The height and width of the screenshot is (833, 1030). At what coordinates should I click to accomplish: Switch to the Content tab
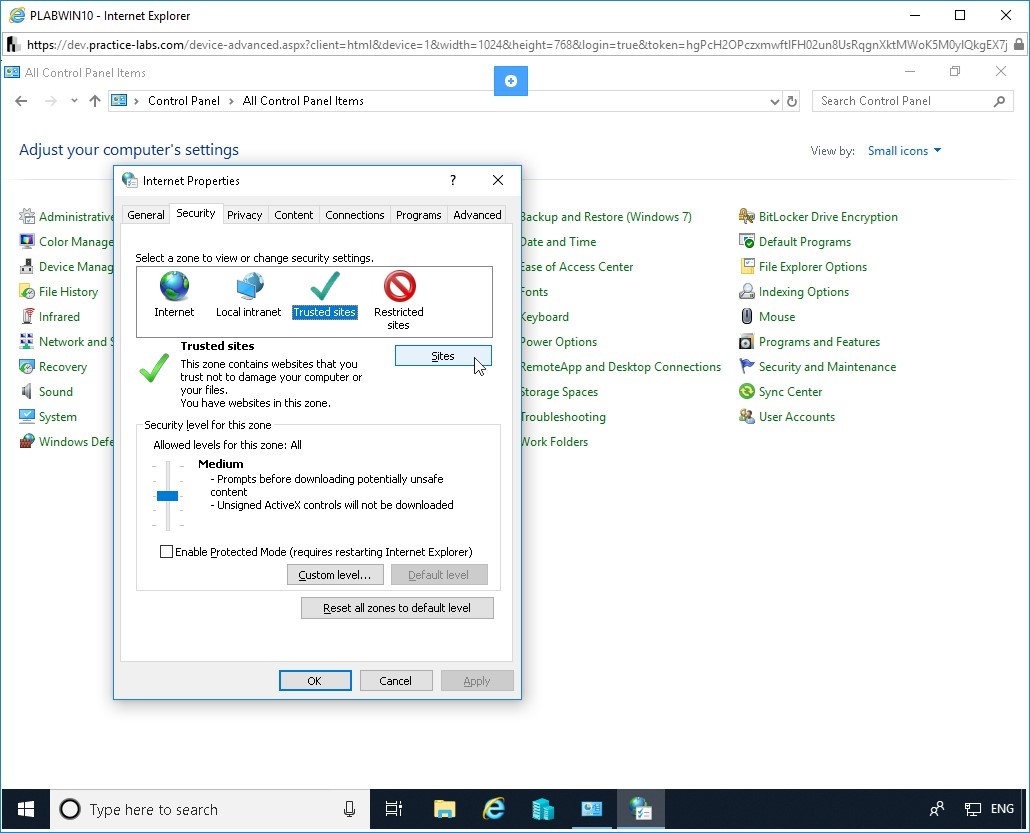point(294,215)
